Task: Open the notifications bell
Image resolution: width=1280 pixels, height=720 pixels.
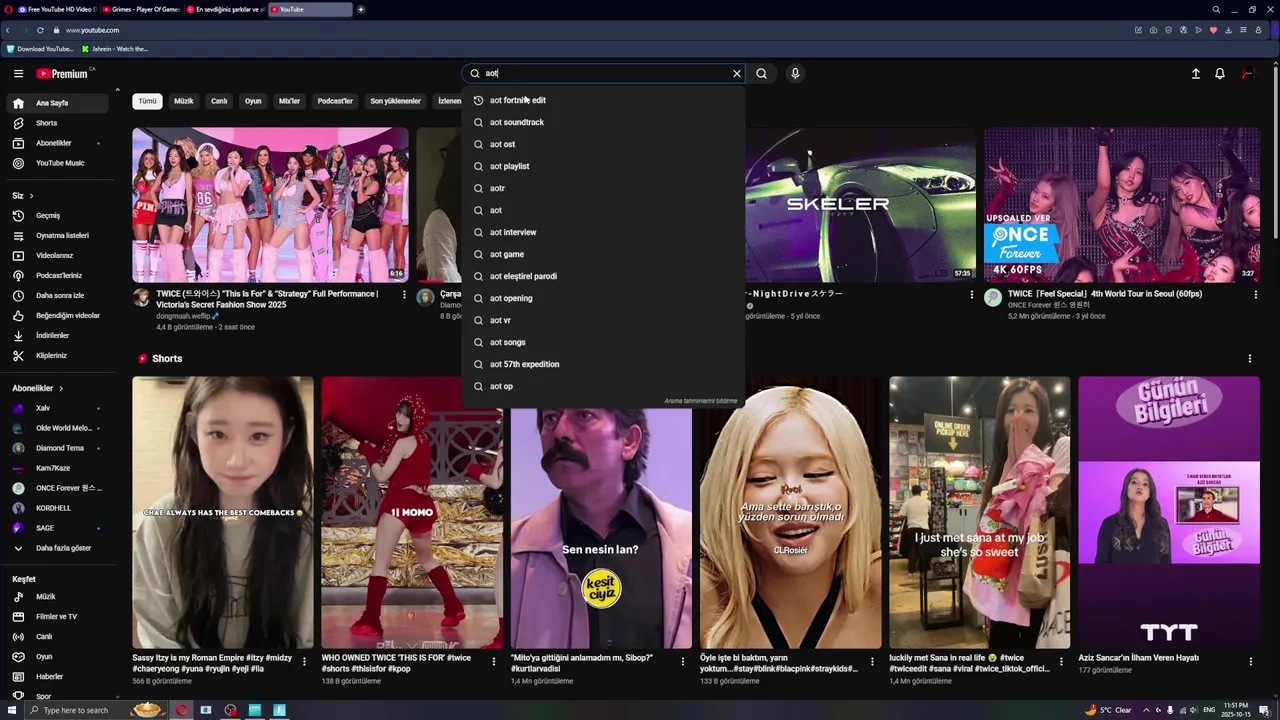Action: pos(1220,73)
